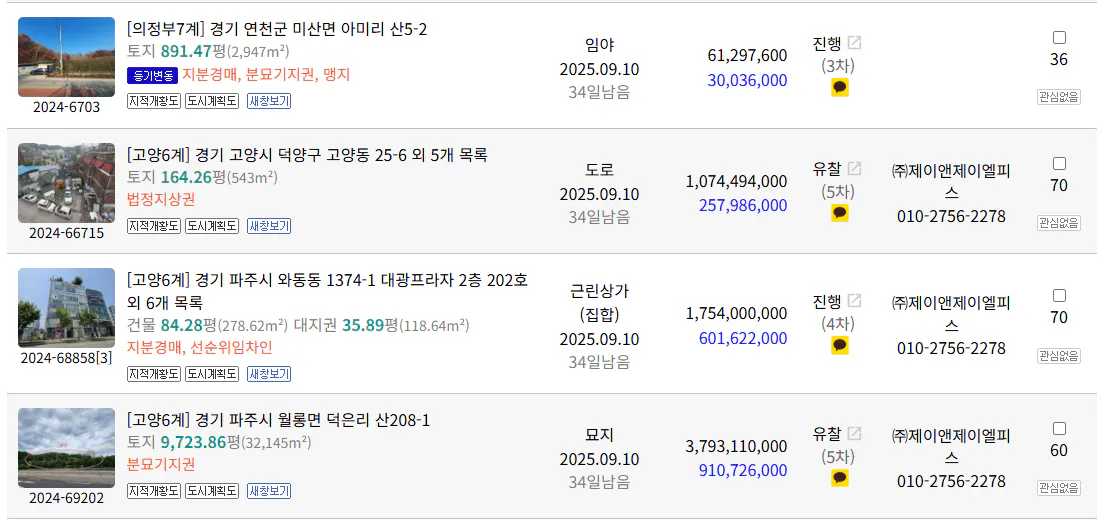Open external link icon beside 유찰 for 덕은리
This screenshot has height=520, width=1102.
click(x=854, y=434)
